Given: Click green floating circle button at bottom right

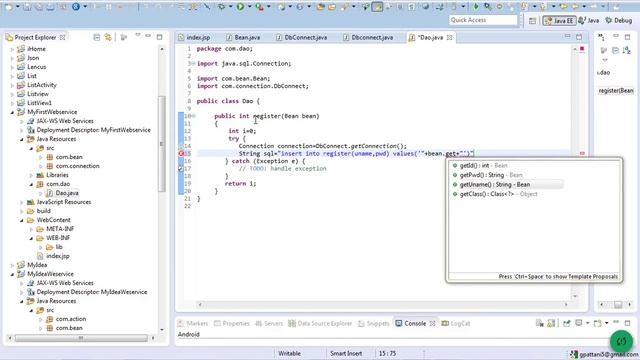Looking at the screenshot, I should [x=621, y=341].
